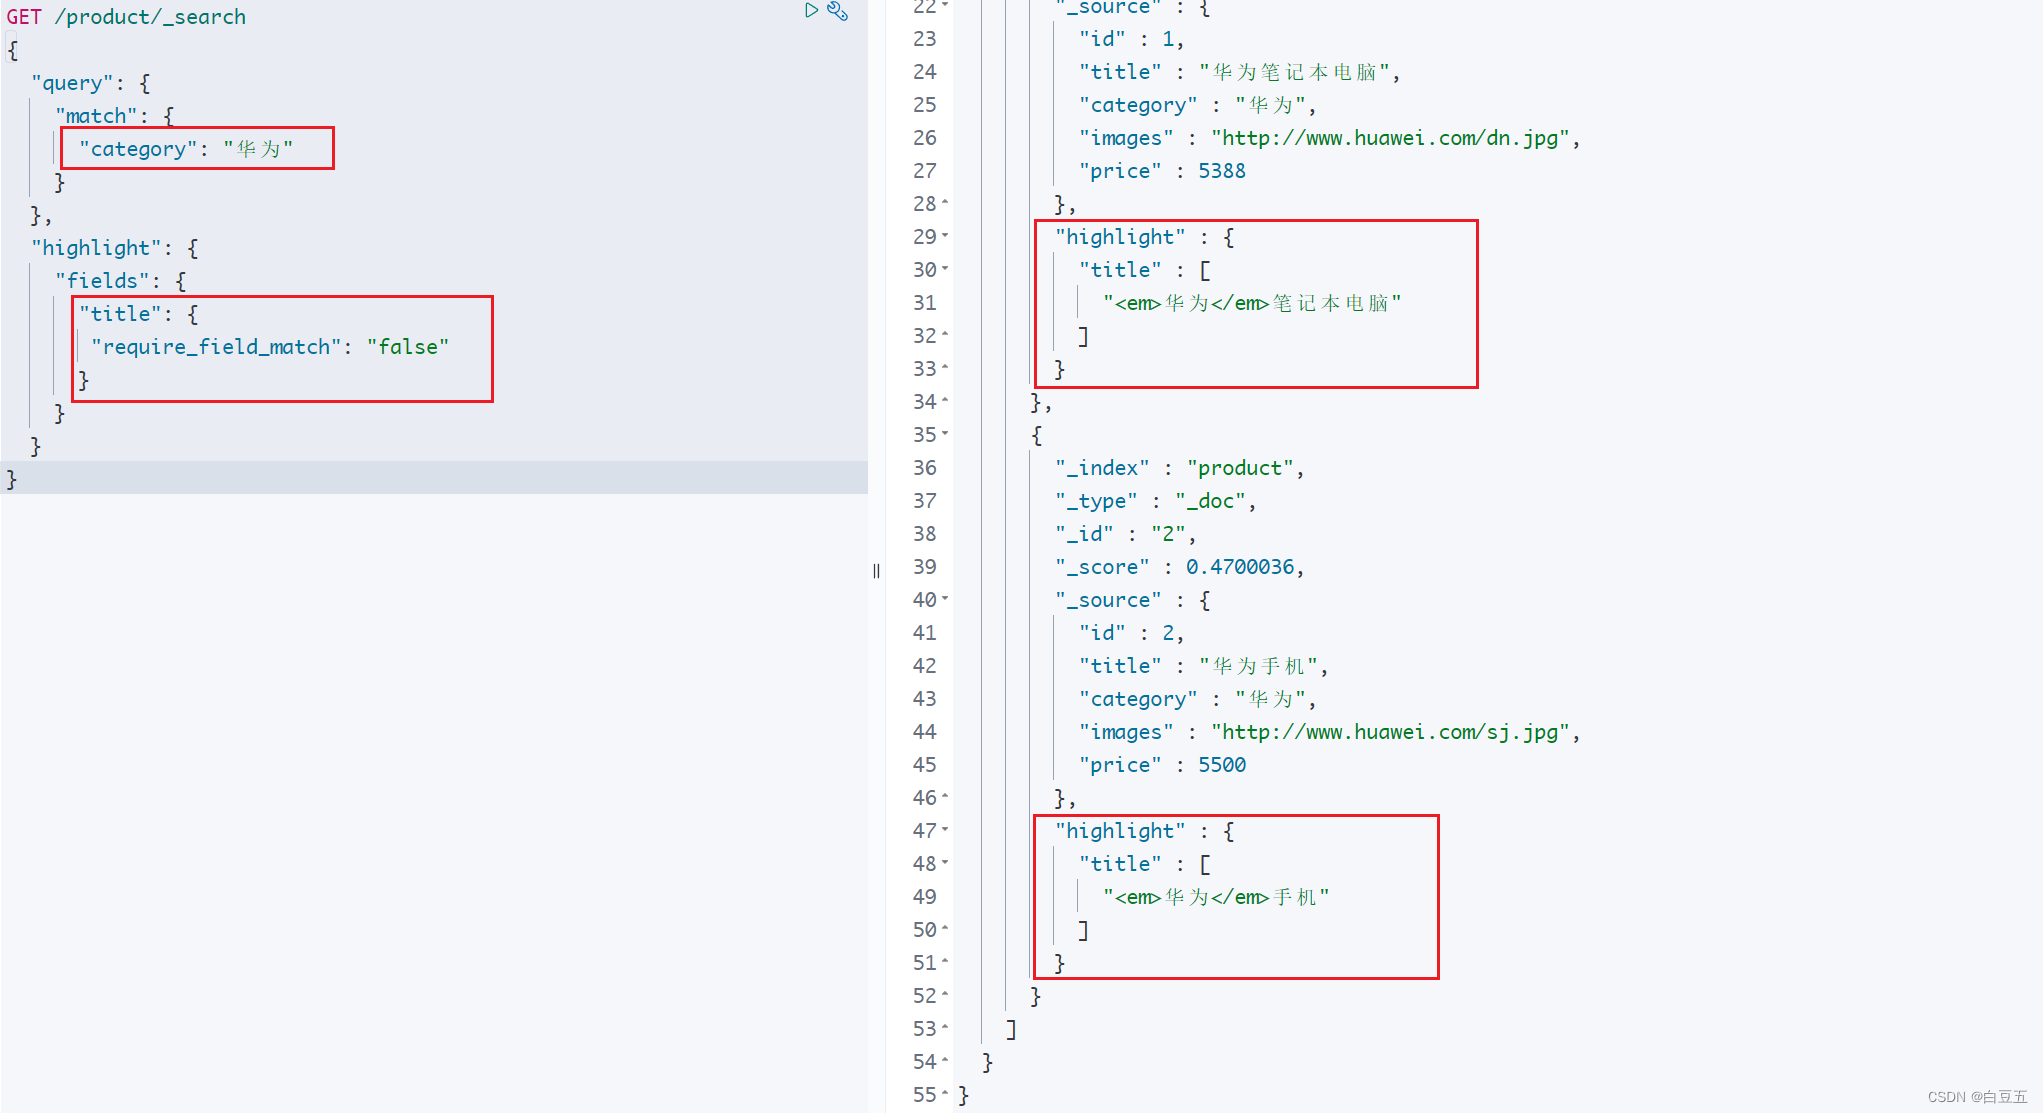Click the "category" : "华为" on line 25

pyautogui.click(x=1198, y=105)
